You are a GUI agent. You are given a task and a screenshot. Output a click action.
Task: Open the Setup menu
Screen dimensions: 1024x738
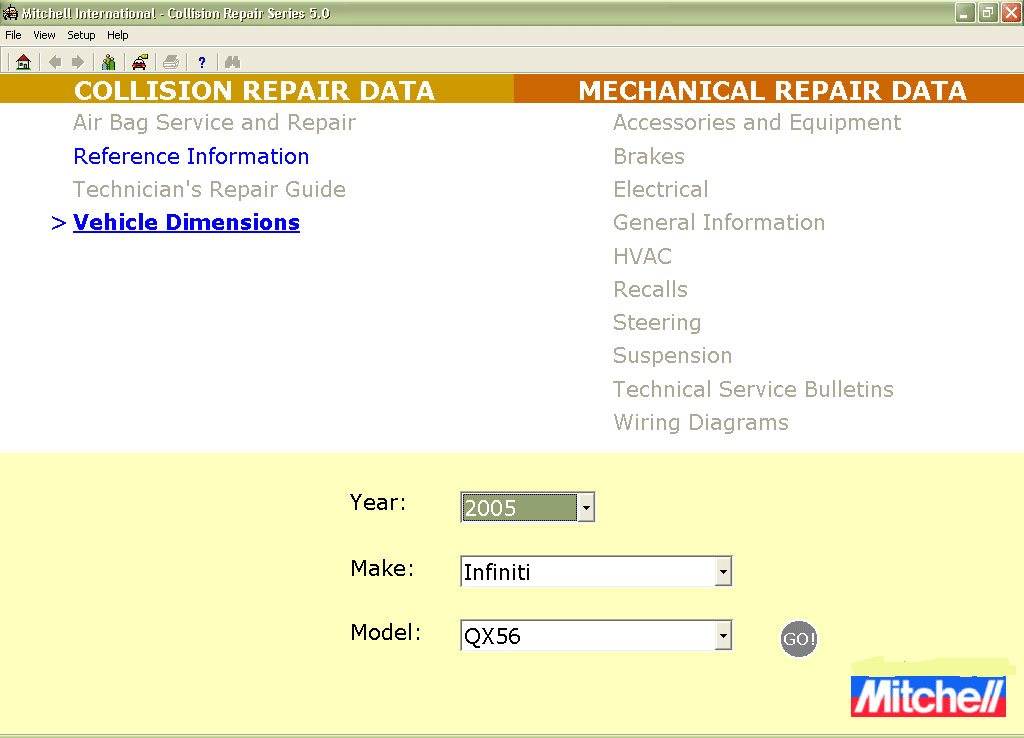click(x=81, y=35)
